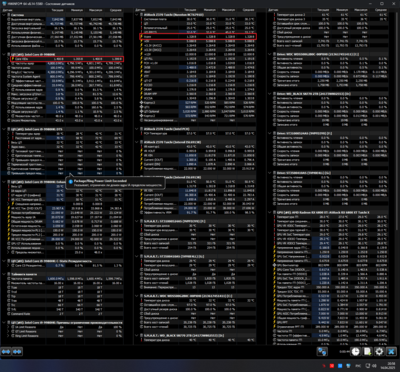Click the red tray icon in the taskbar
Screen dimensions: 400x372
[x=332, y=366]
